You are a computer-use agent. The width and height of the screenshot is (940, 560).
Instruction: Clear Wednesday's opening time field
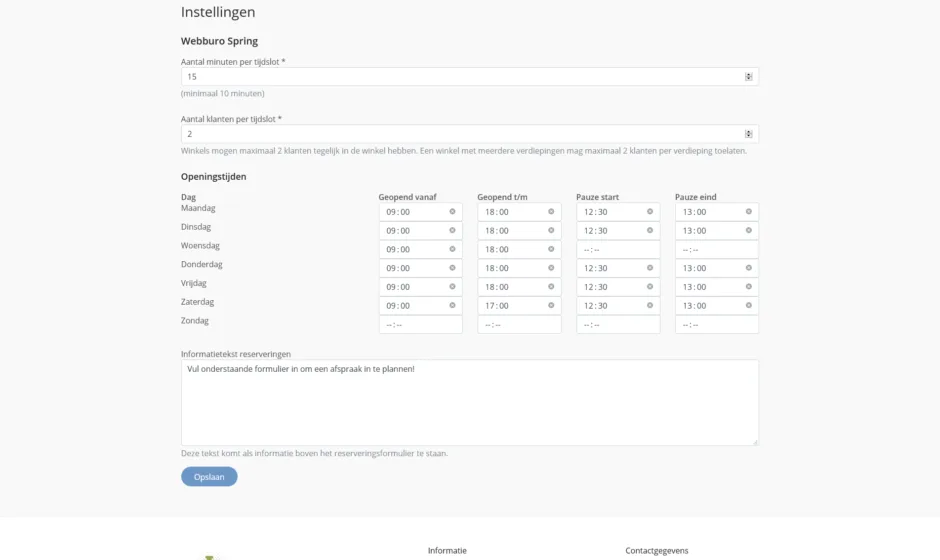click(452, 250)
